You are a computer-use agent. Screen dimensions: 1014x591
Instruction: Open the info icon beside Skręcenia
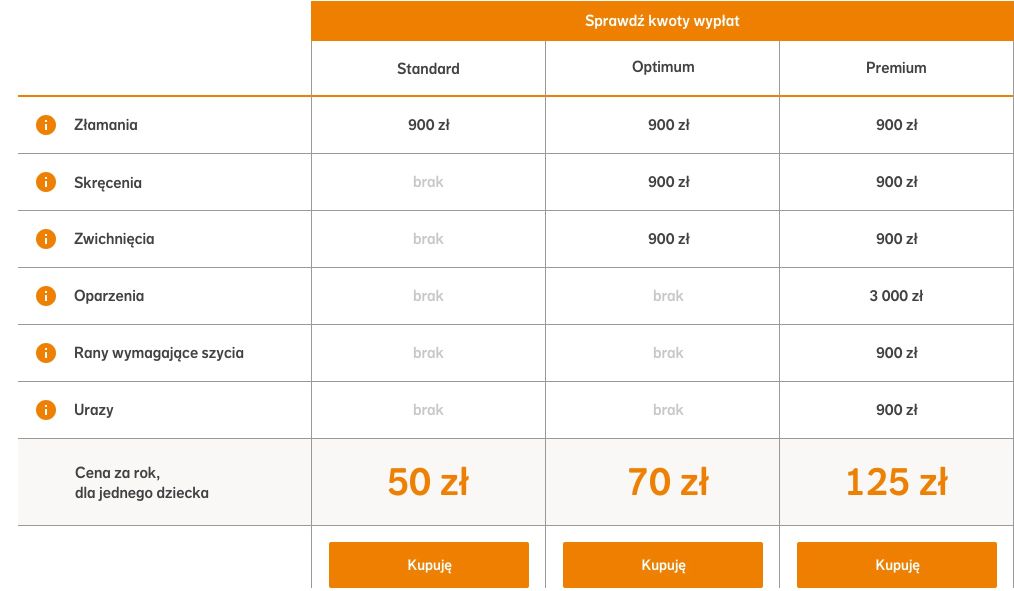[x=46, y=182]
